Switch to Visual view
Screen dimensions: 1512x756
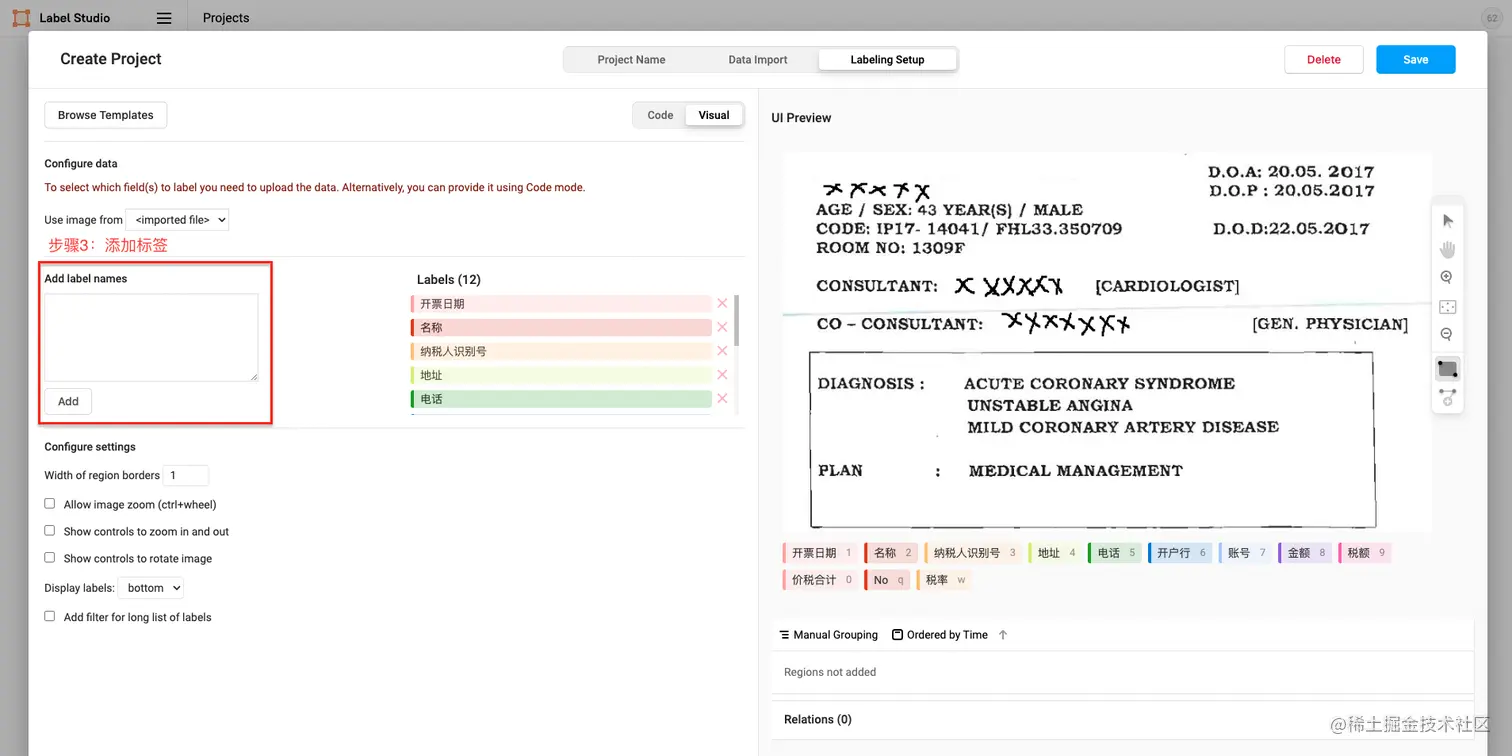(x=714, y=115)
